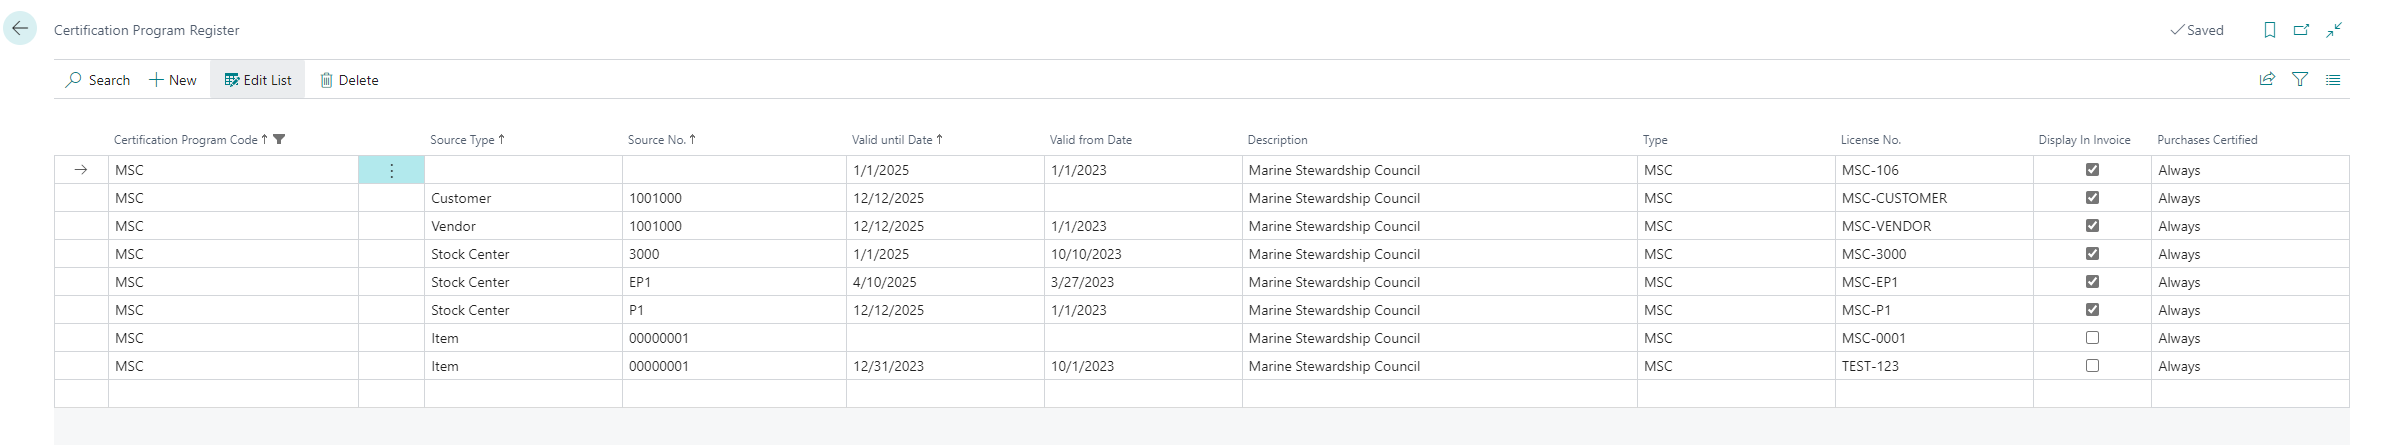Image resolution: width=2408 pixels, height=445 pixels.
Task: Click the bookmark icon at top right
Action: pos(2269,30)
